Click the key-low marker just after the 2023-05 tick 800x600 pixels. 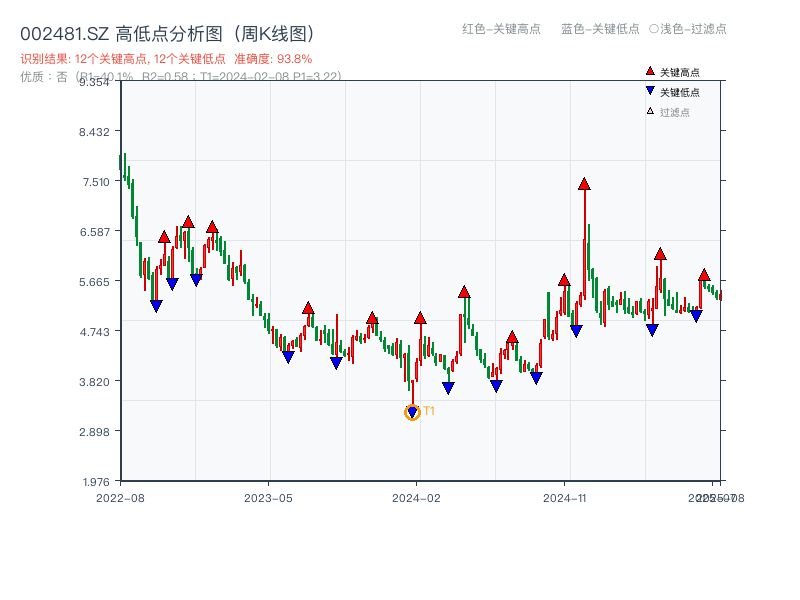(x=288, y=357)
